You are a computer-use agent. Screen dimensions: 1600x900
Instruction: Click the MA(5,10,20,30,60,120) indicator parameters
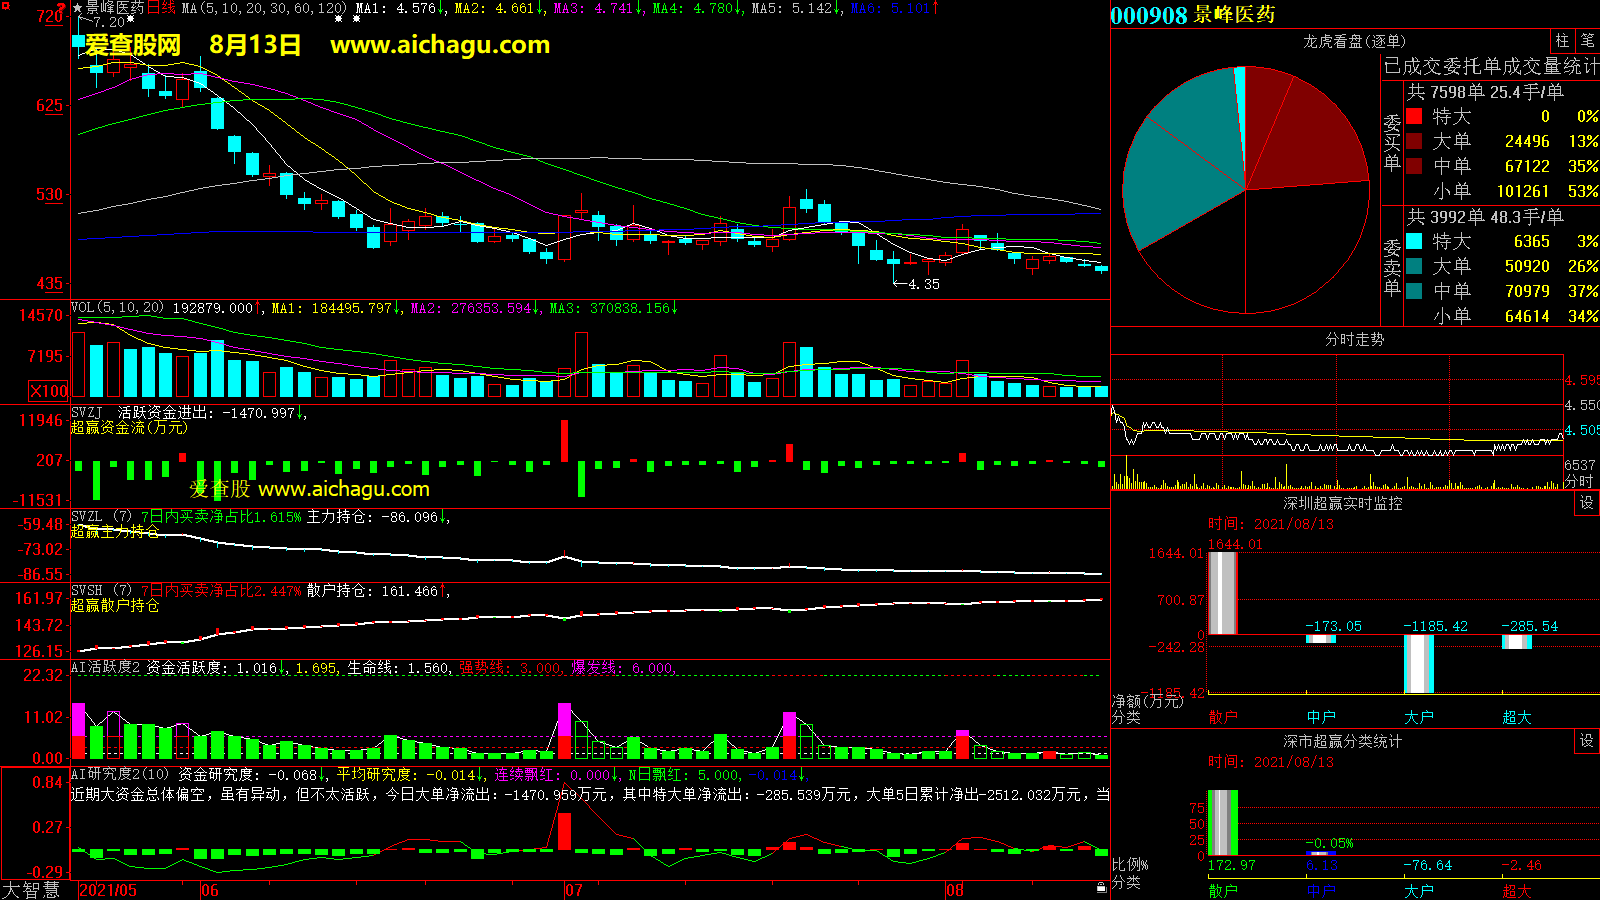[264, 8]
